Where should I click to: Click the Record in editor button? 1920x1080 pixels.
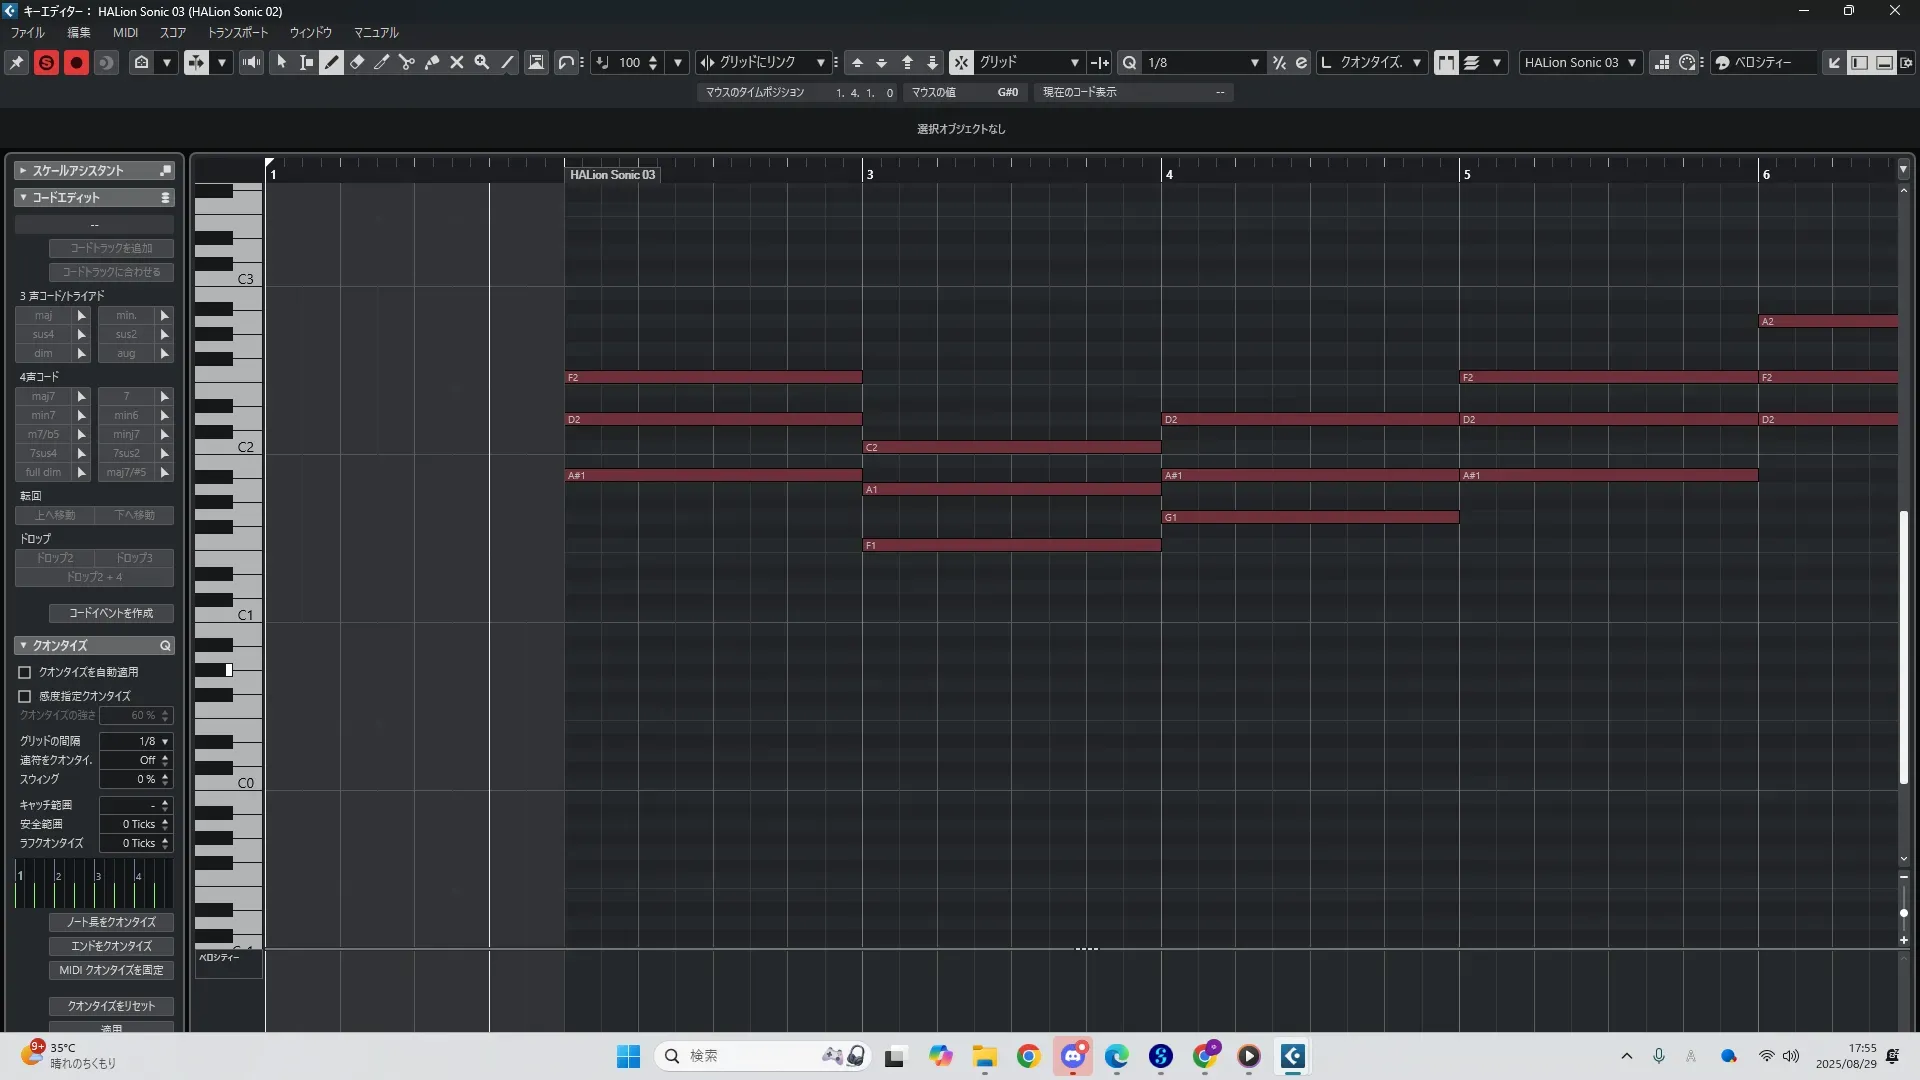point(76,62)
